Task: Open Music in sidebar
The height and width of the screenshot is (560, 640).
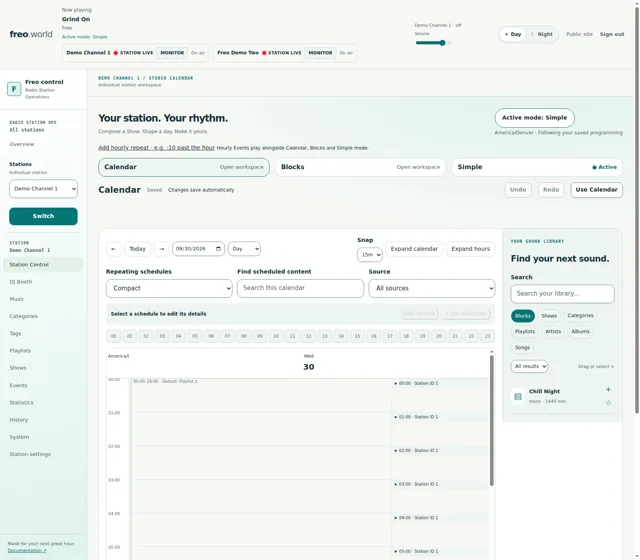Action: [17, 299]
